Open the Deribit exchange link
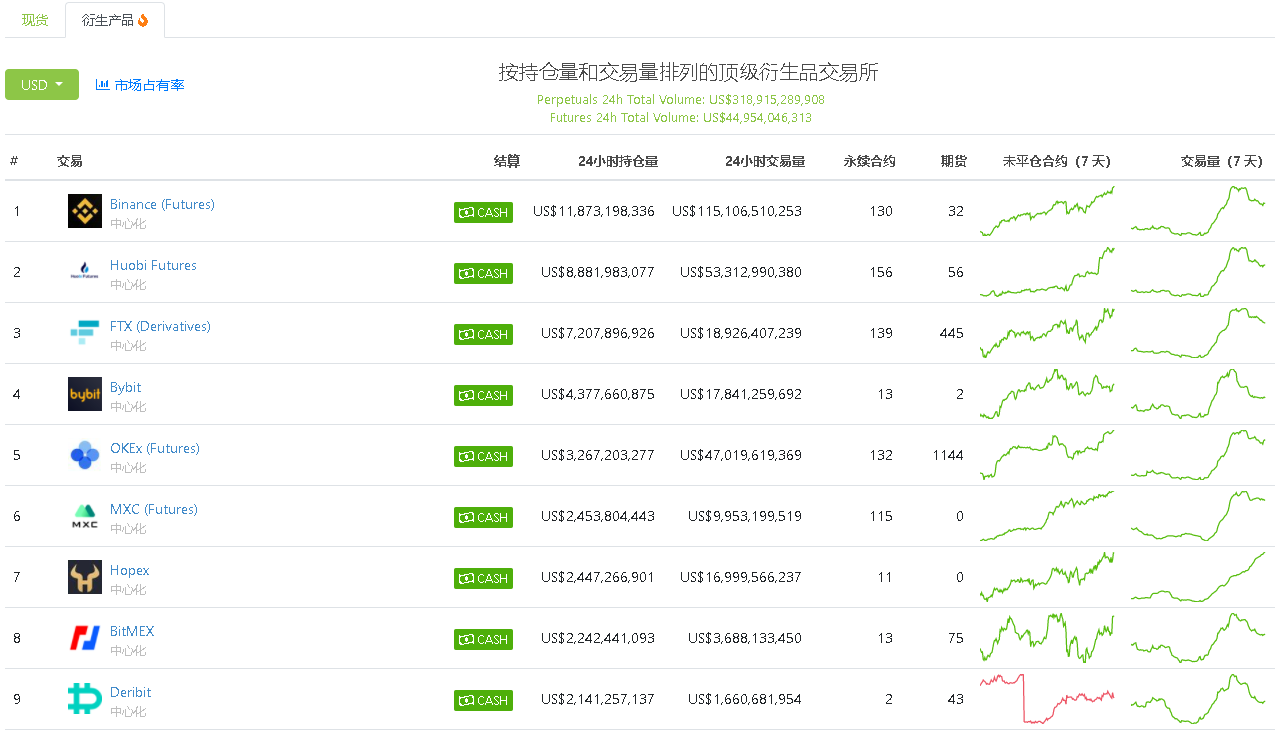The height and width of the screenshot is (732, 1283). point(131,692)
